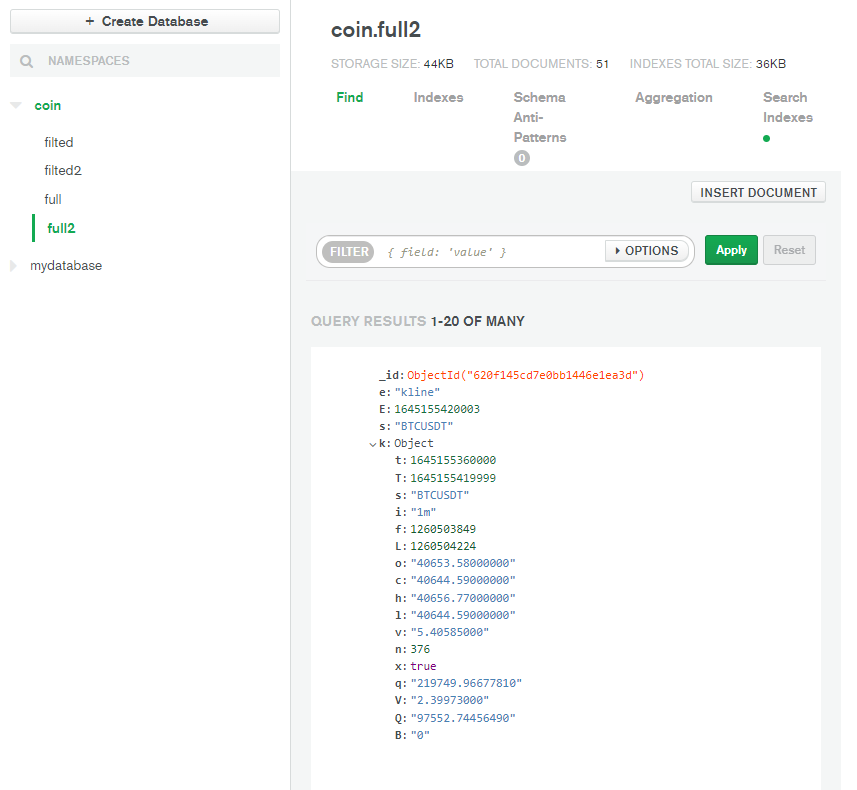Screen dimensions: 857x790
Task: Click the coin database name
Action: (48, 106)
